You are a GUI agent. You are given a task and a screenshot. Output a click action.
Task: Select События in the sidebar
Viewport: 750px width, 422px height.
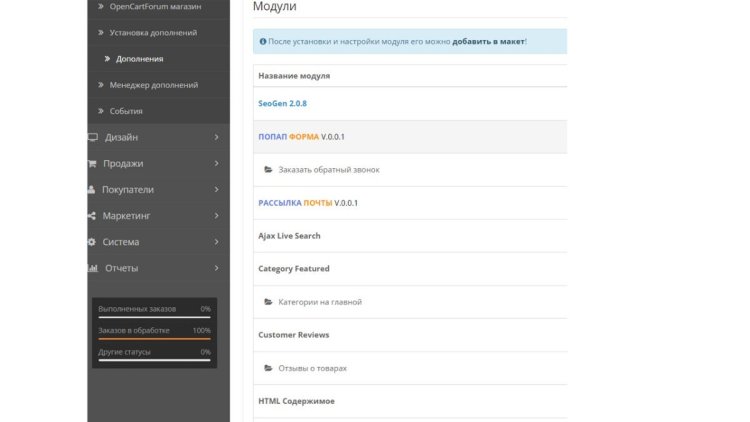coord(126,111)
